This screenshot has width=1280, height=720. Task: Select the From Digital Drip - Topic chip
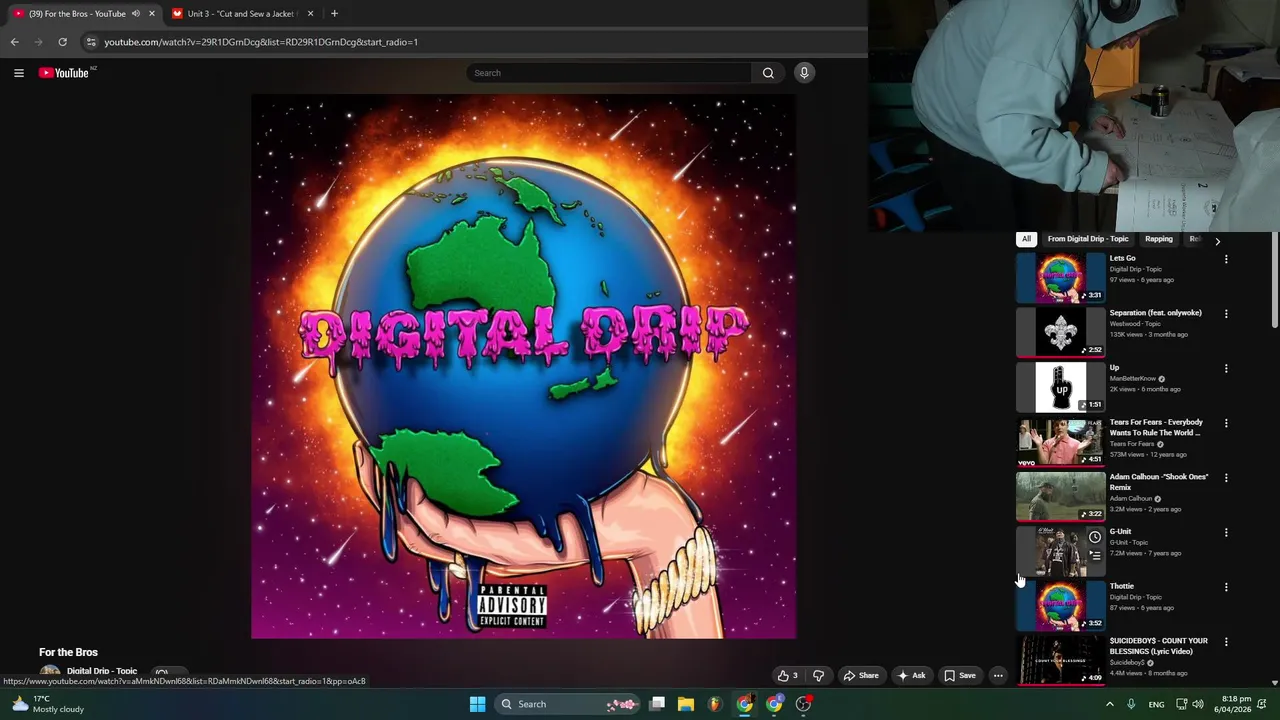click(1088, 239)
